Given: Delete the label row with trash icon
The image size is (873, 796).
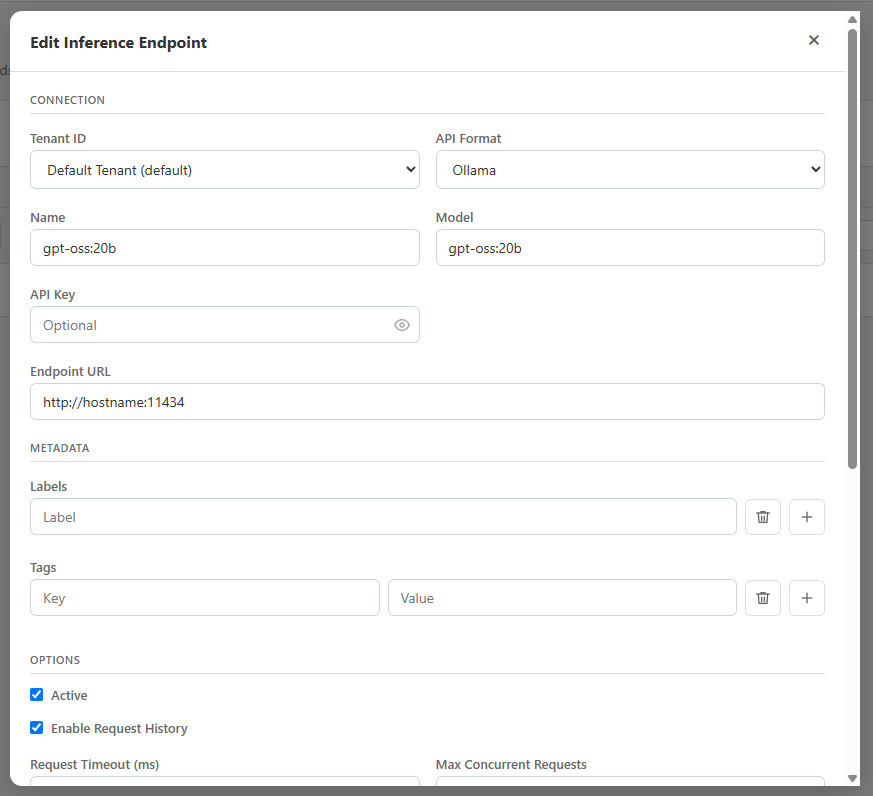Looking at the screenshot, I should [x=763, y=517].
